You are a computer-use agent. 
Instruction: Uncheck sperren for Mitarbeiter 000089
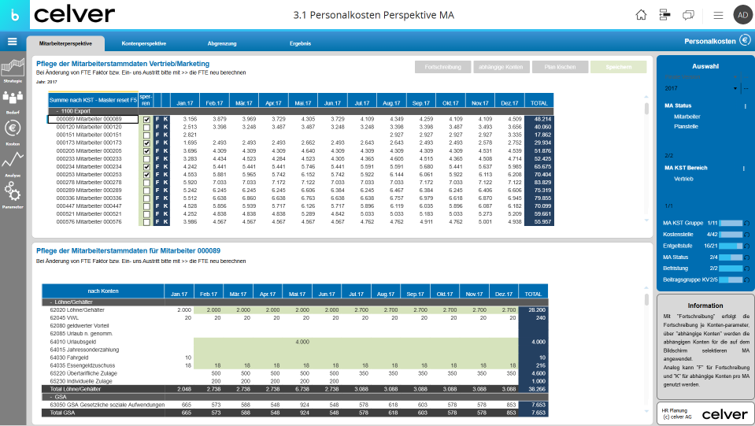pos(146,119)
